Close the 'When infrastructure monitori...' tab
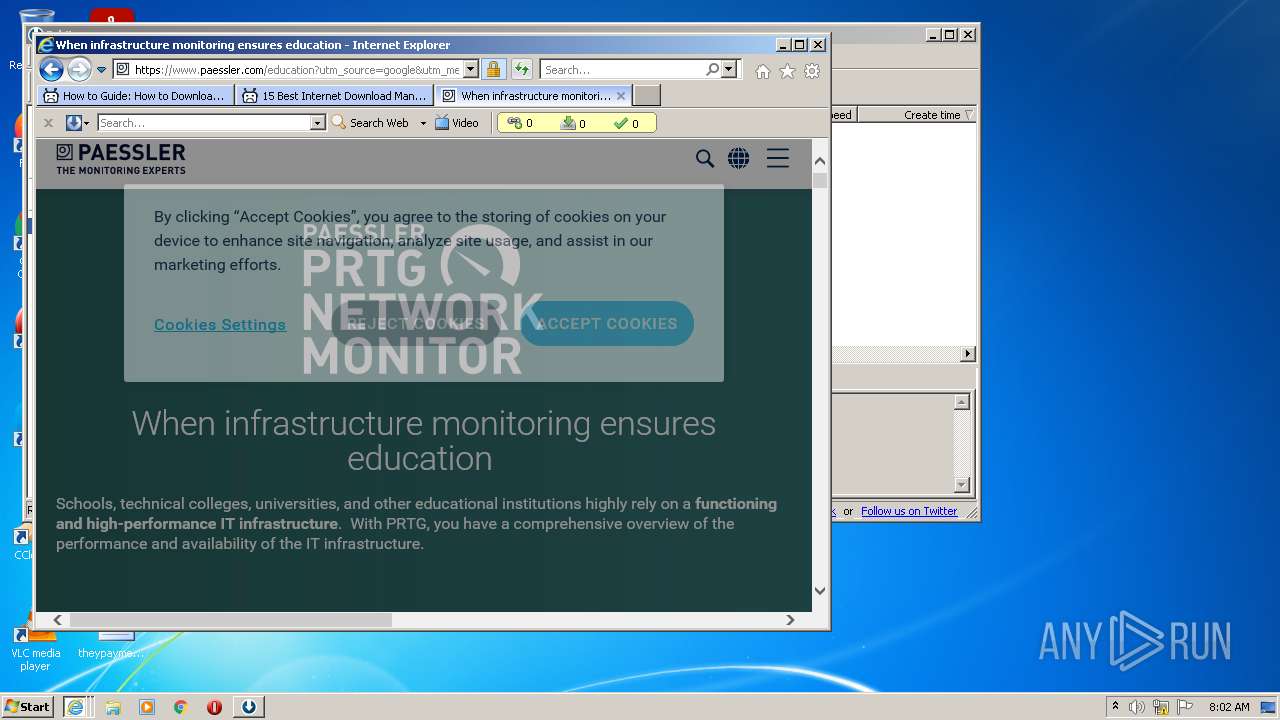Image resolution: width=1280 pixels, height=720 pixels. [x=621, y=96]
